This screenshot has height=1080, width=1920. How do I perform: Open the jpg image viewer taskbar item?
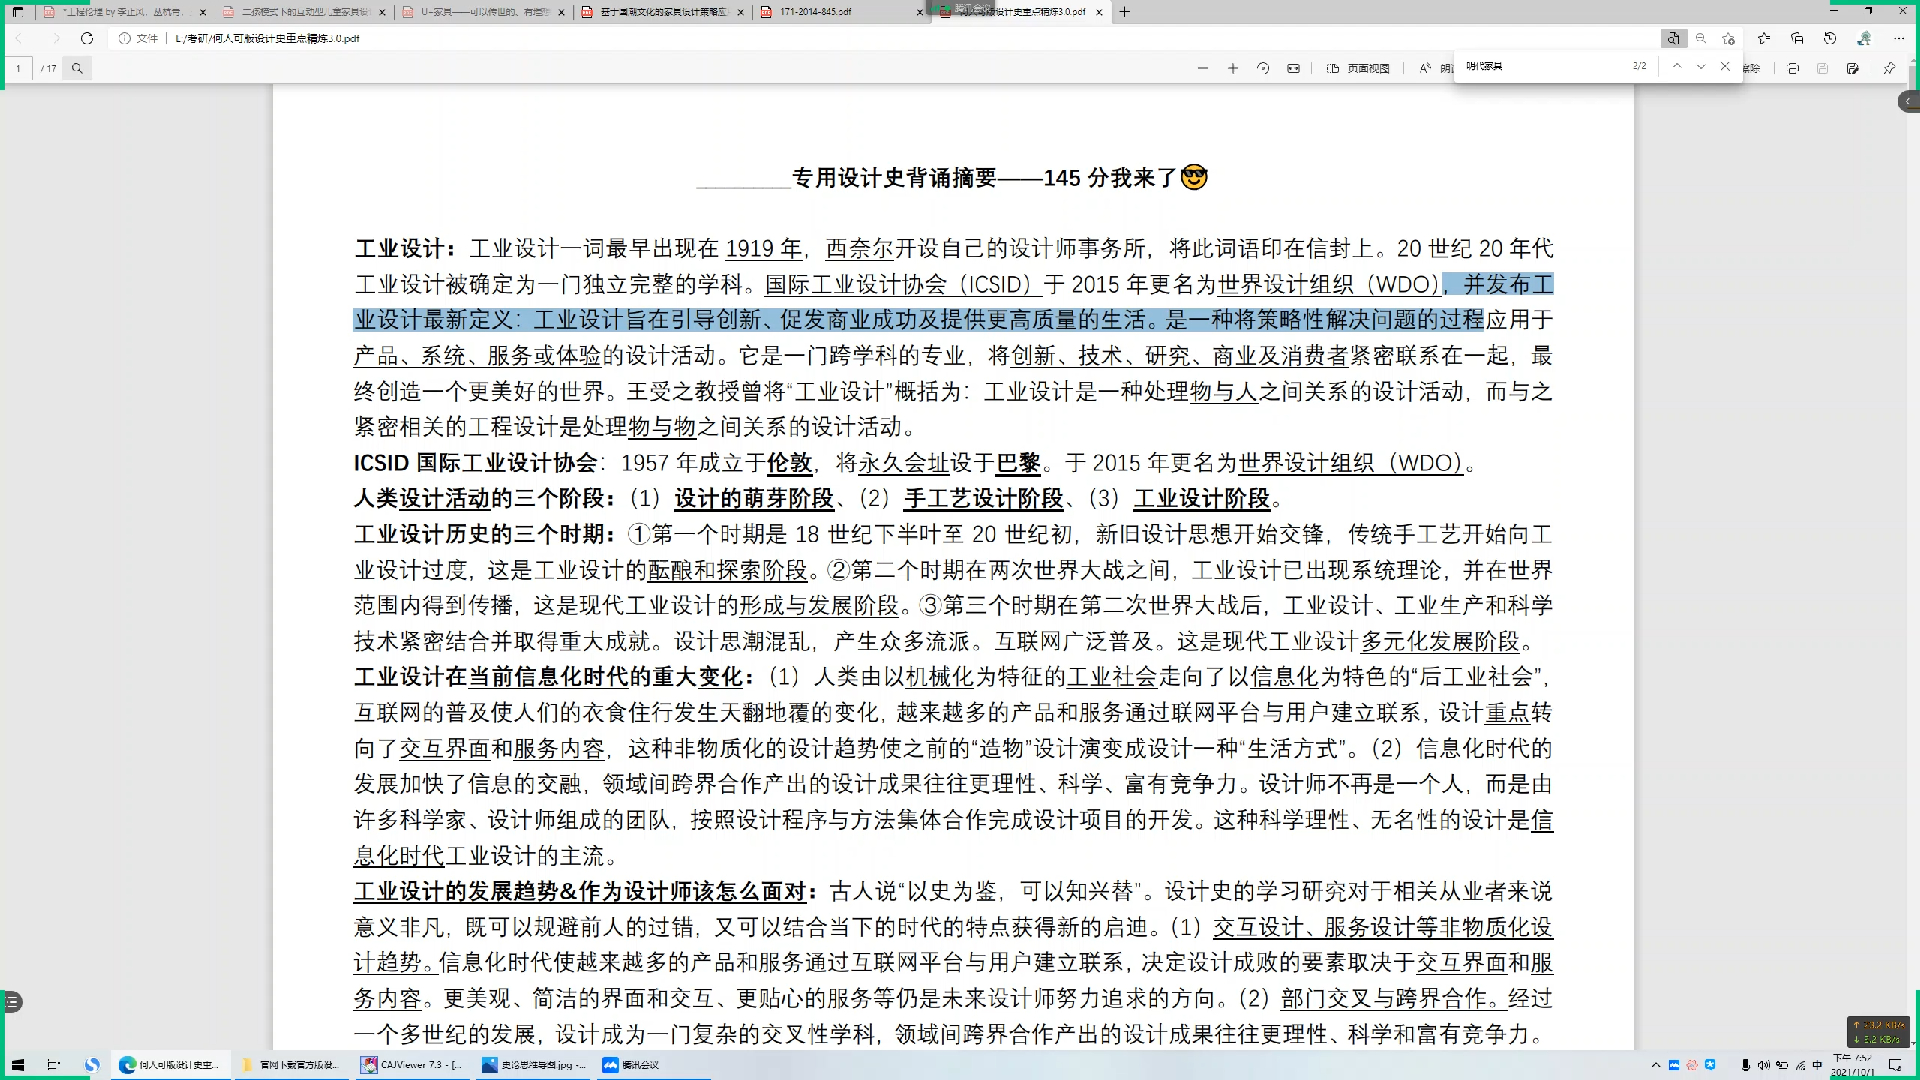click(534, 1065)
